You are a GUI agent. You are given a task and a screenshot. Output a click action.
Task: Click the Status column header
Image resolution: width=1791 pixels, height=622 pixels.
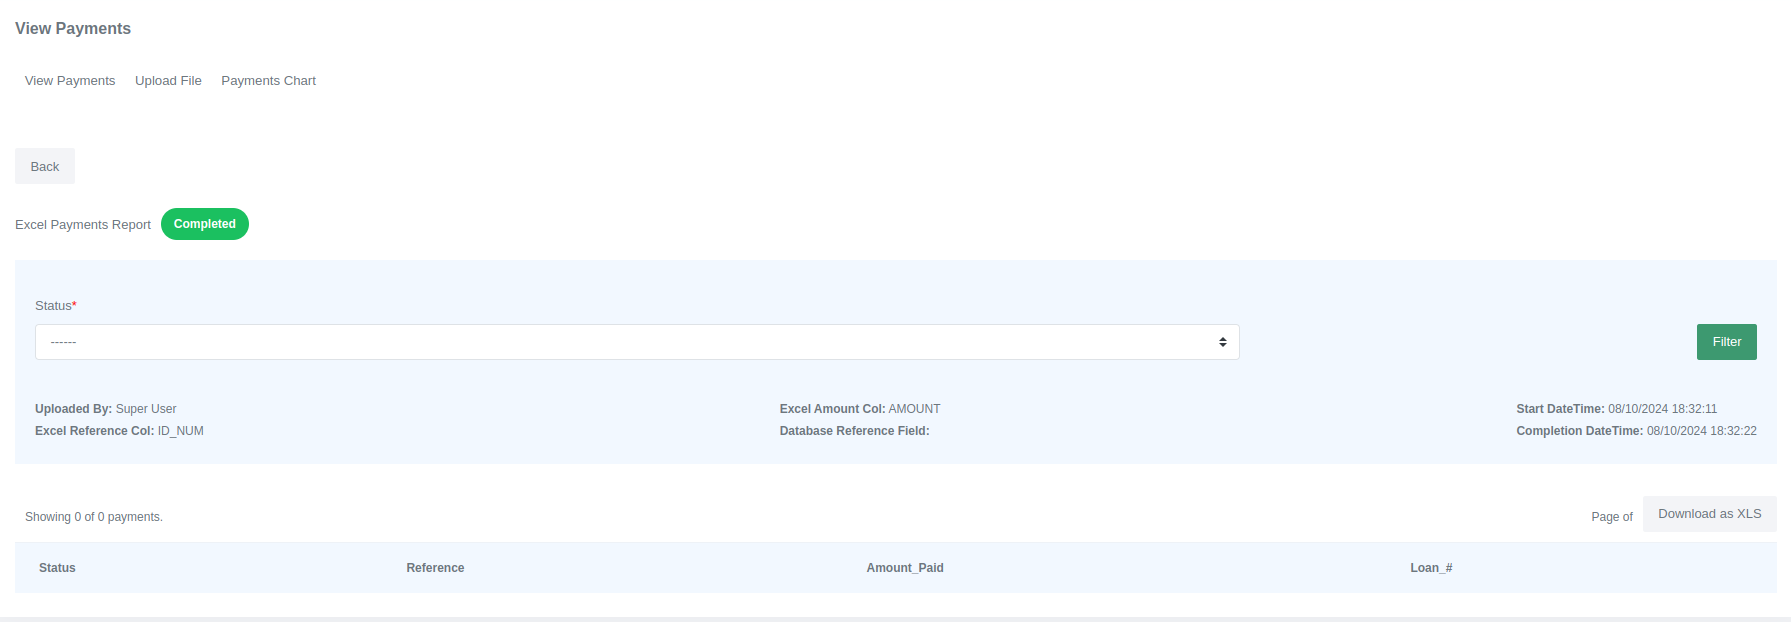57,568
